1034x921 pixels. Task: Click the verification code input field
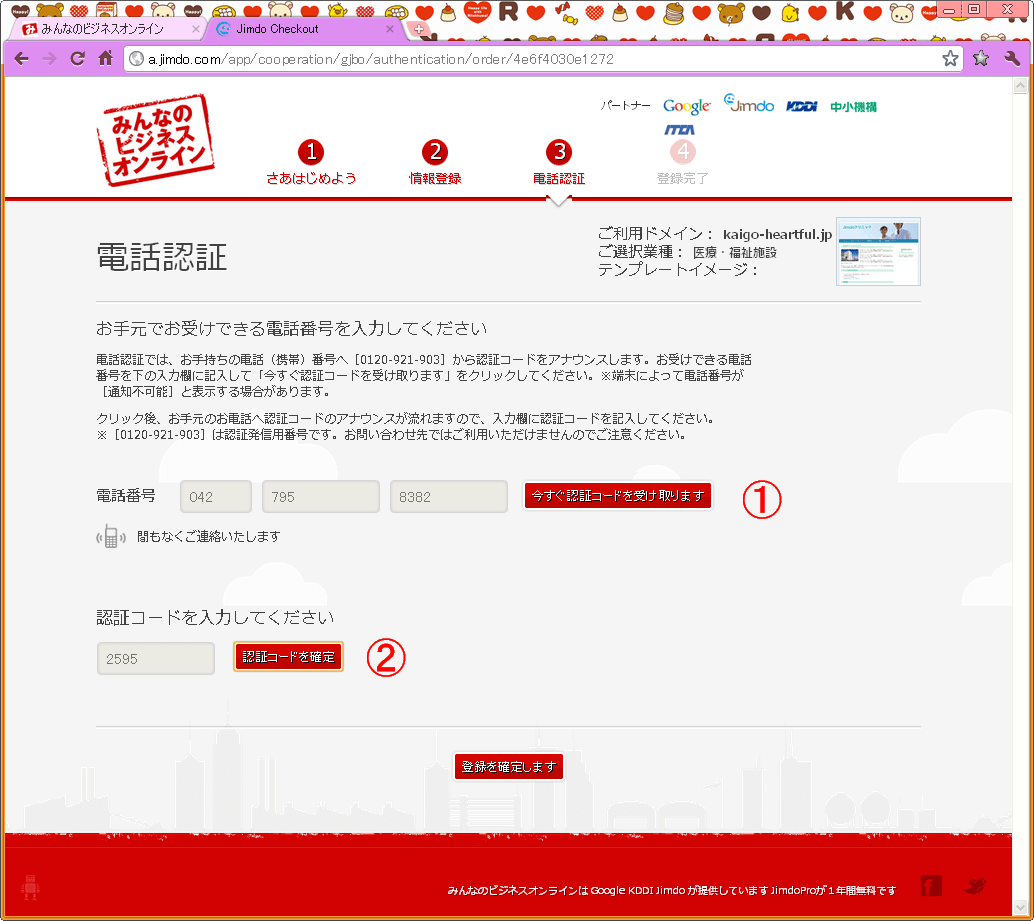[x=156, y=658]
